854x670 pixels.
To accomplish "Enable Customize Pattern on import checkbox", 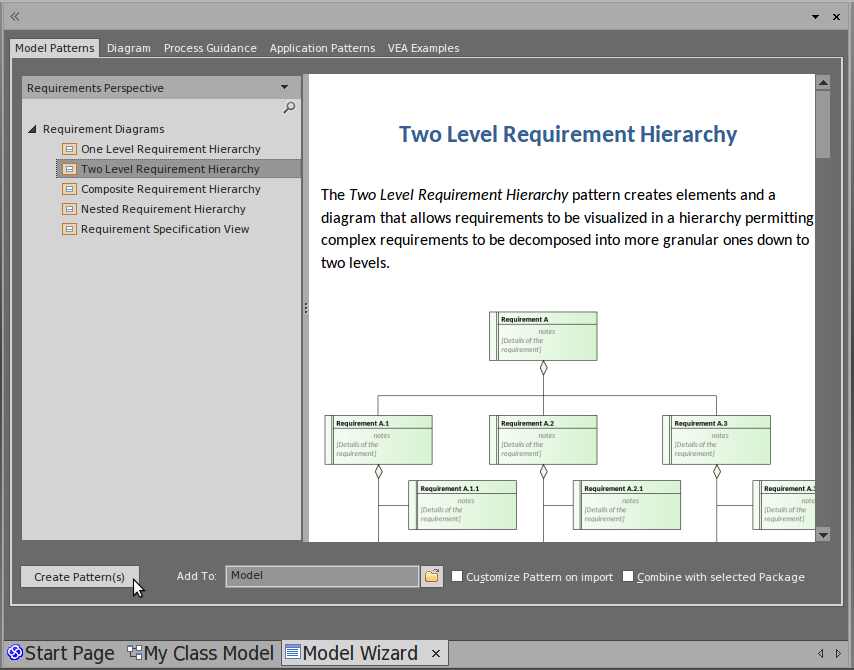I will (457, 577).
